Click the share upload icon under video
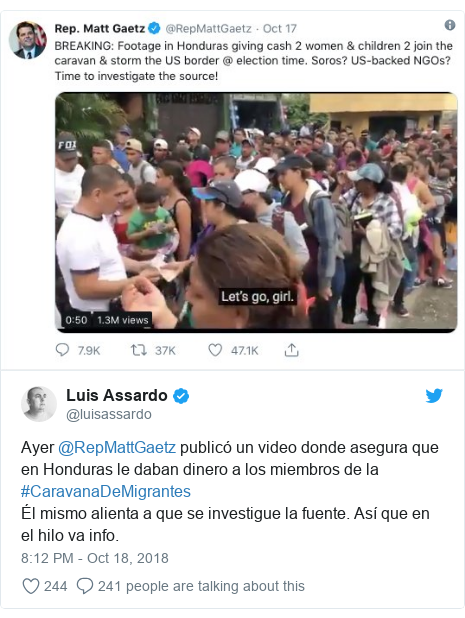The image size is (465, 618). (292, 350)
